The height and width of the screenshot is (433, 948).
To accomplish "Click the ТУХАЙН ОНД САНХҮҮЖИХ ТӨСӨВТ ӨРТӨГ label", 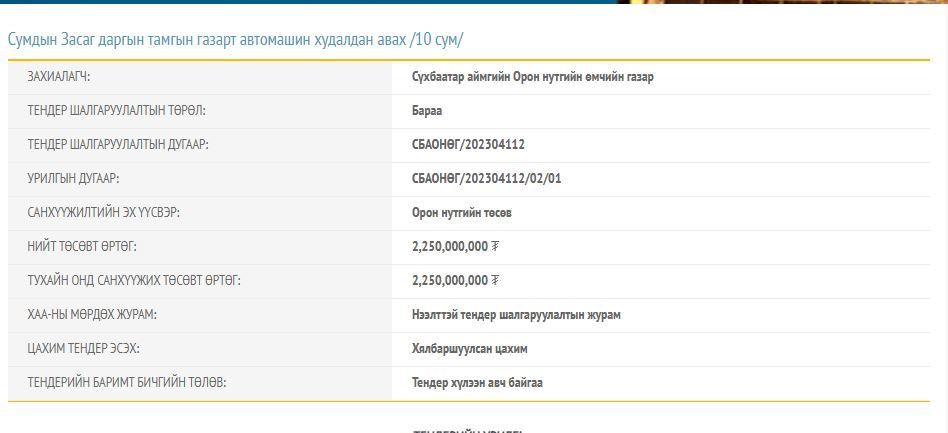I will point(134,281).
